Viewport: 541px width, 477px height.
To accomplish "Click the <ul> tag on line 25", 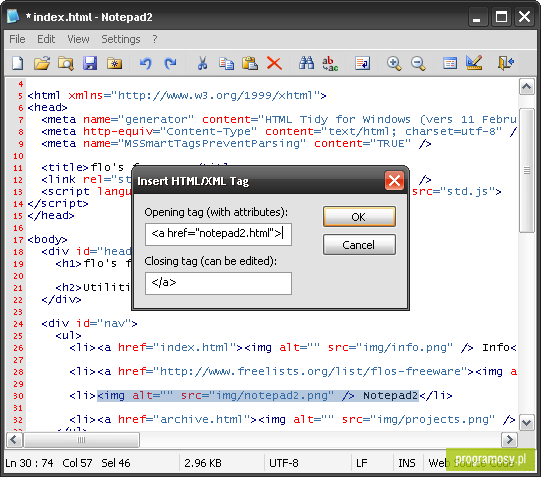I will click(x=68, y=335).
